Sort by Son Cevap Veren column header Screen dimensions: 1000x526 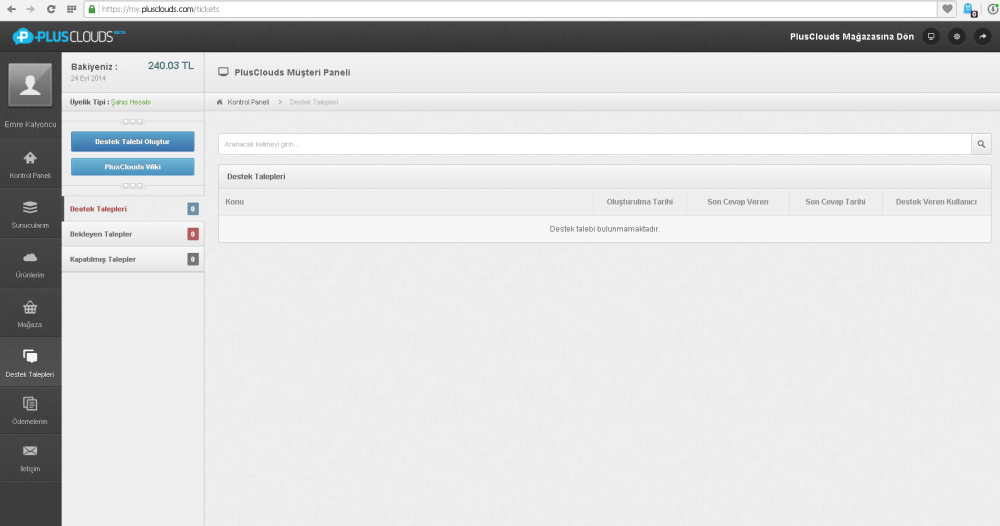(738, 202)
